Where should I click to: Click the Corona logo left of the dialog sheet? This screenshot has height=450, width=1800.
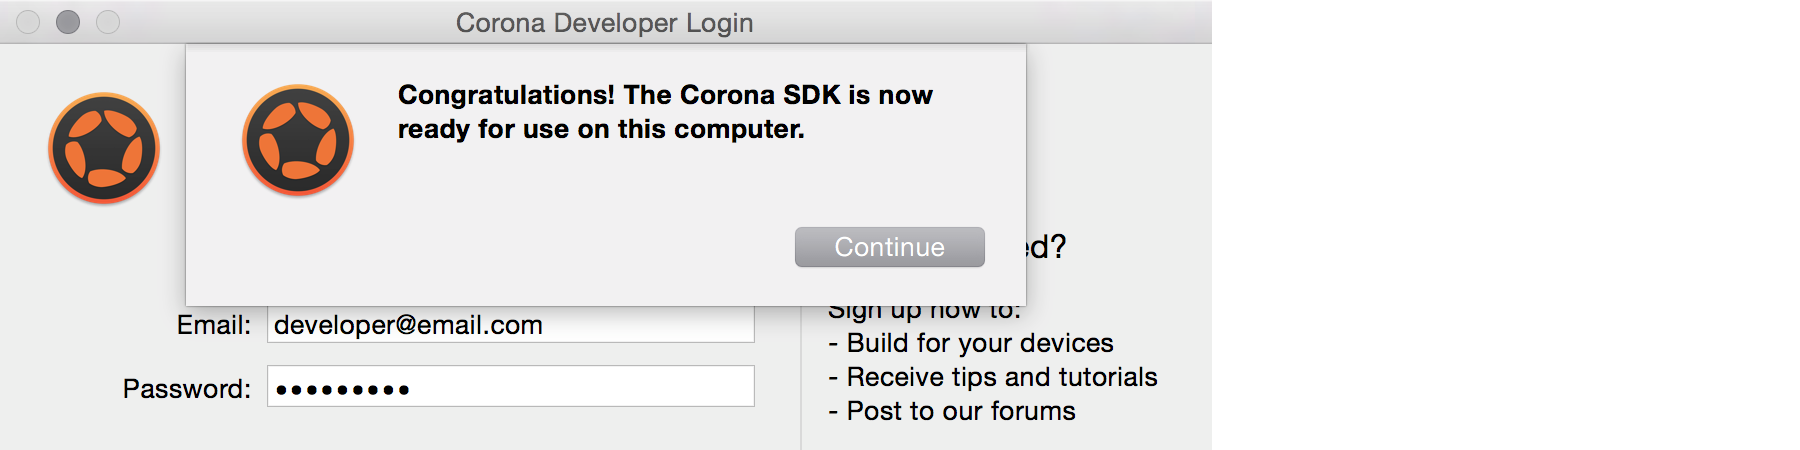104,148
